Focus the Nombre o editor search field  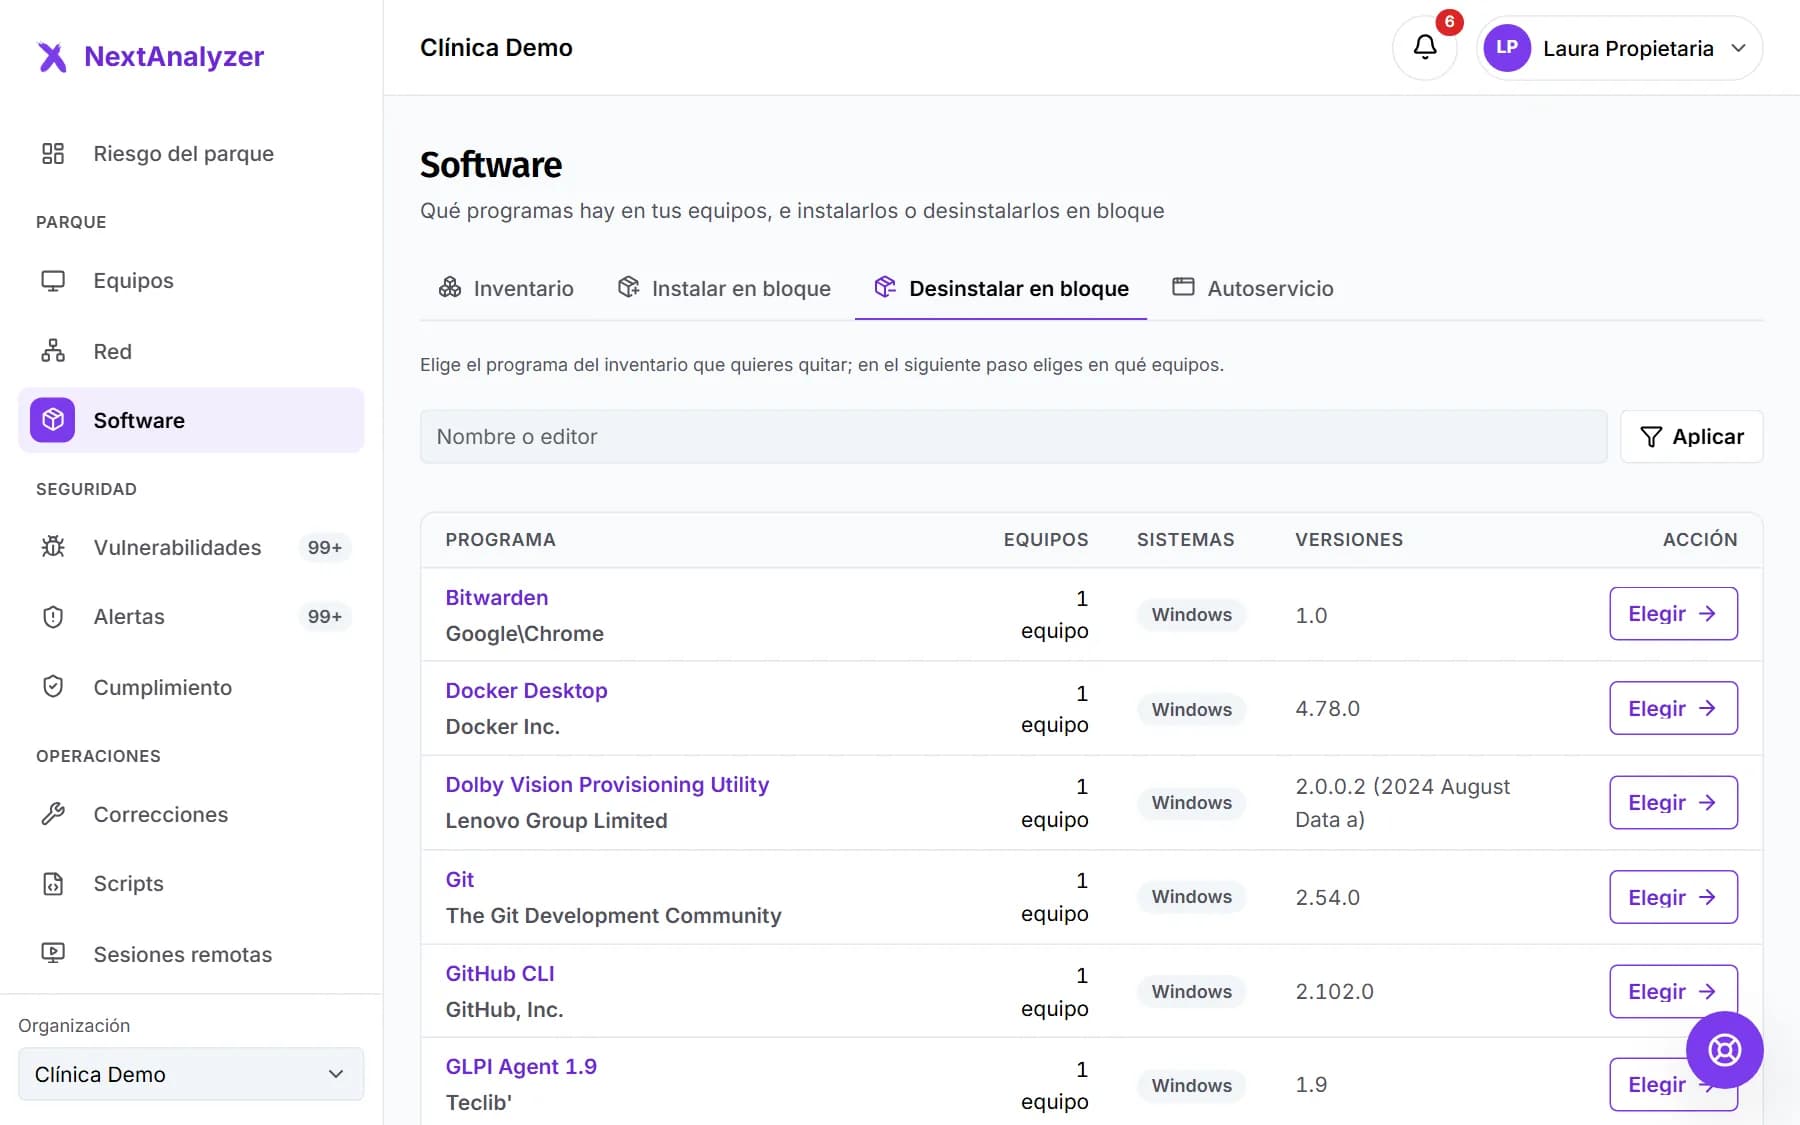tap(1013, 437)
